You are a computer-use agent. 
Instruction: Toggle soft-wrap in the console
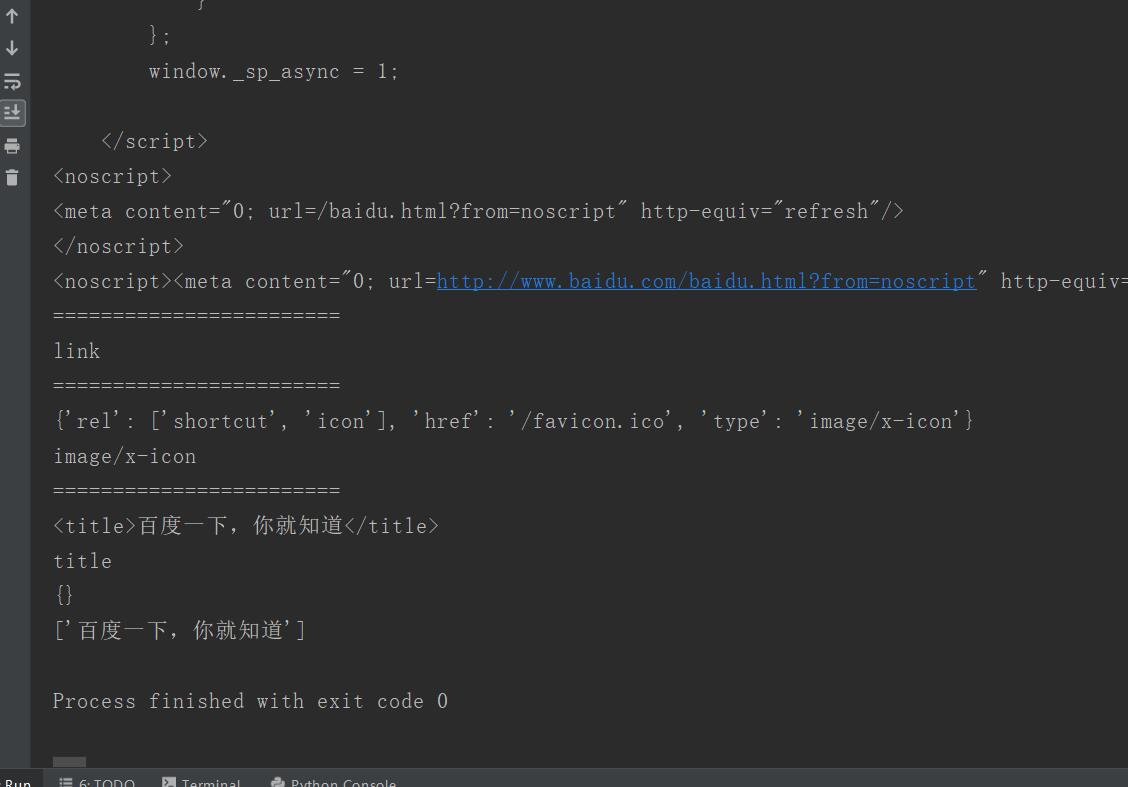(12, 81)
